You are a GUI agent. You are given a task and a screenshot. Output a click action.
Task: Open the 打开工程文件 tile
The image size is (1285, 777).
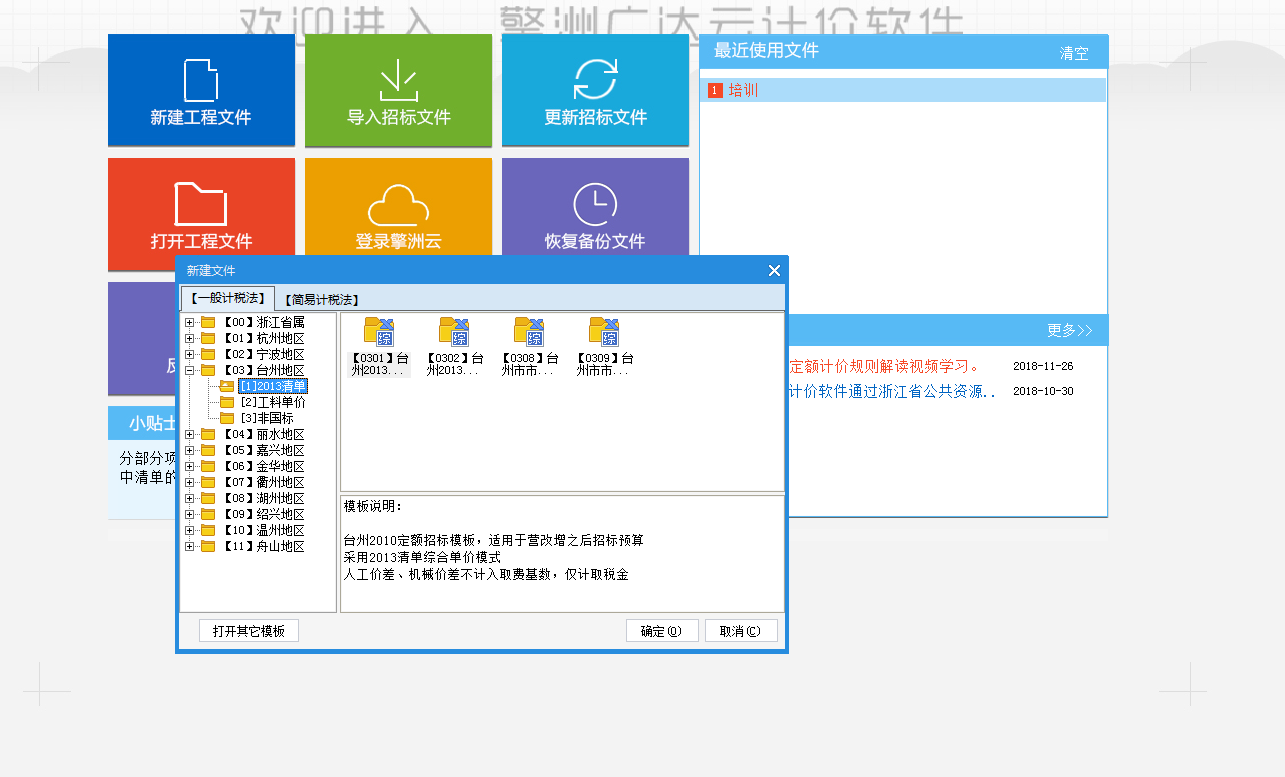click(x=201, y=214)
